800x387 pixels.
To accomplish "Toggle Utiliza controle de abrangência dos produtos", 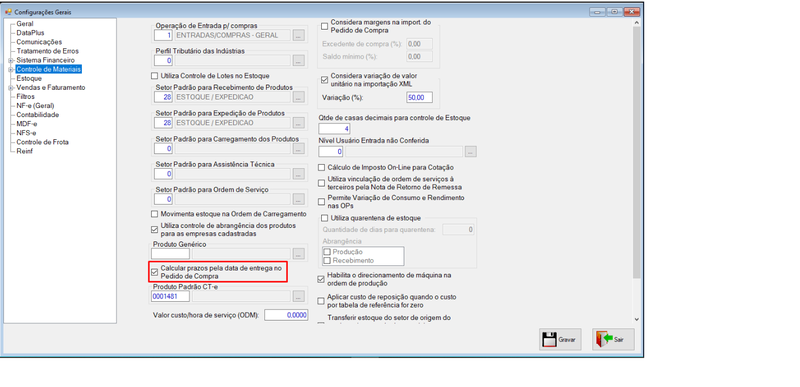I will (x=155, y=229).
